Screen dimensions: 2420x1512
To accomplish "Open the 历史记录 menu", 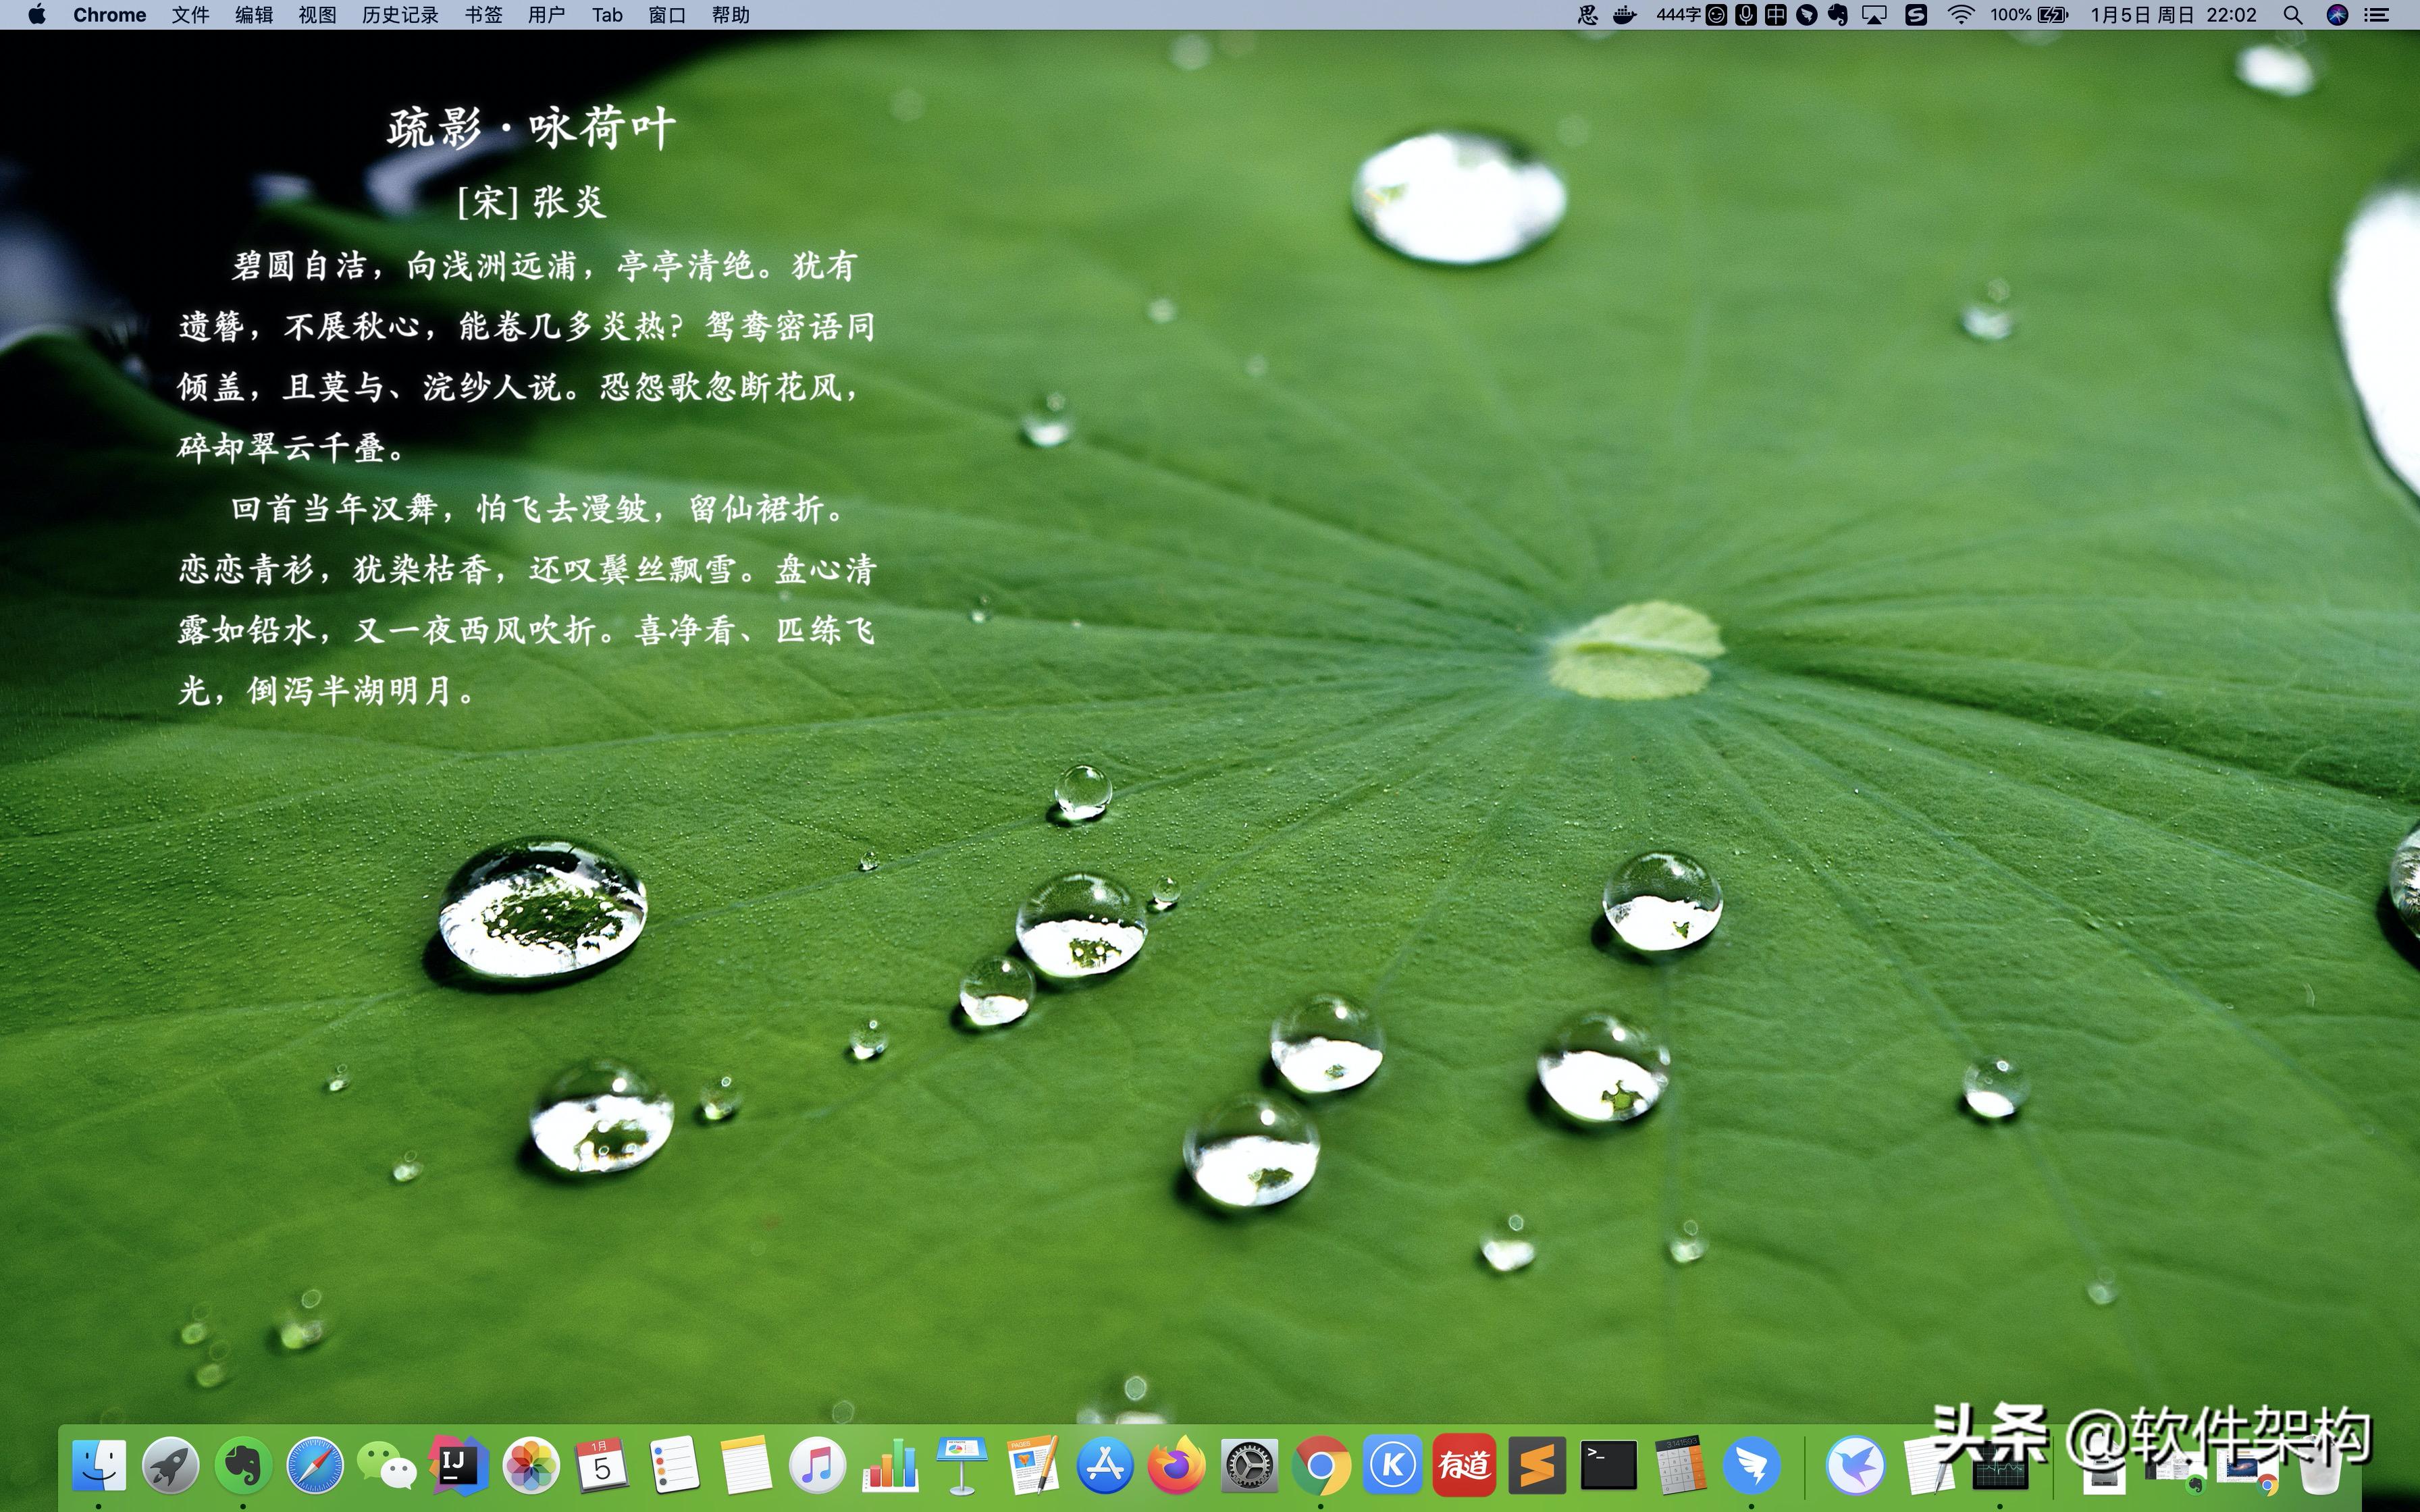I will (400, 15).
